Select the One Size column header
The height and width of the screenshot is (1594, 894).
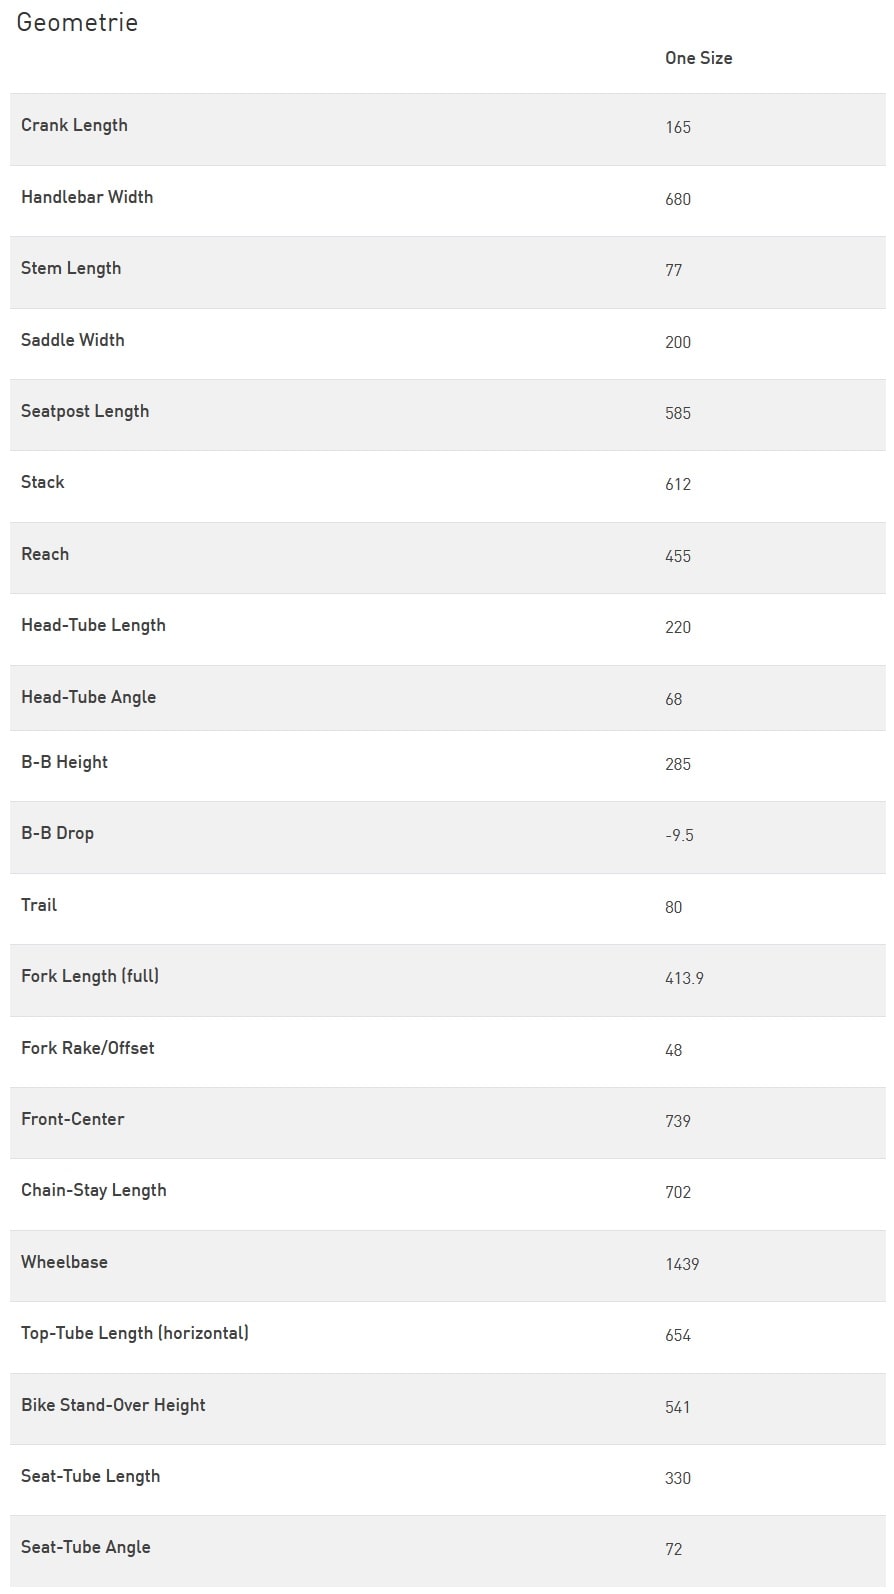coord(698,58)
